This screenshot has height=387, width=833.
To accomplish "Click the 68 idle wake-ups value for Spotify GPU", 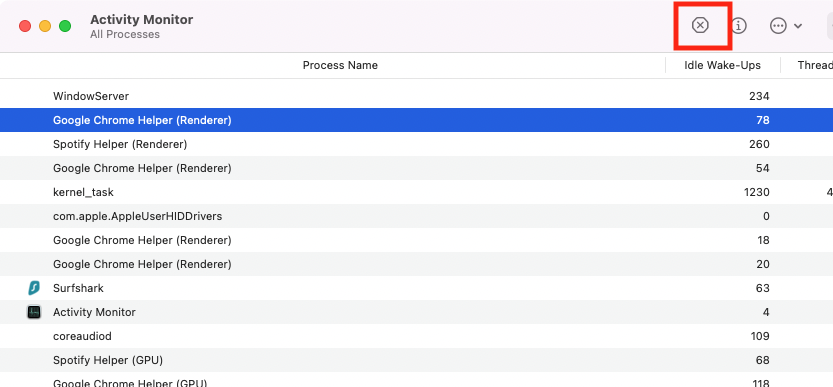I will tap(762, 360).
